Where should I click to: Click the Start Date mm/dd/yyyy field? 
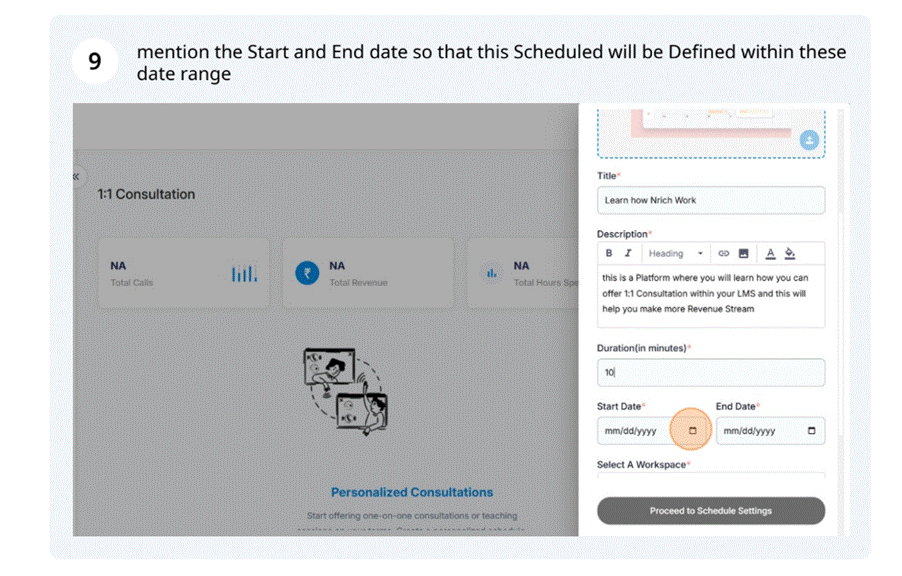pos(635,431)
